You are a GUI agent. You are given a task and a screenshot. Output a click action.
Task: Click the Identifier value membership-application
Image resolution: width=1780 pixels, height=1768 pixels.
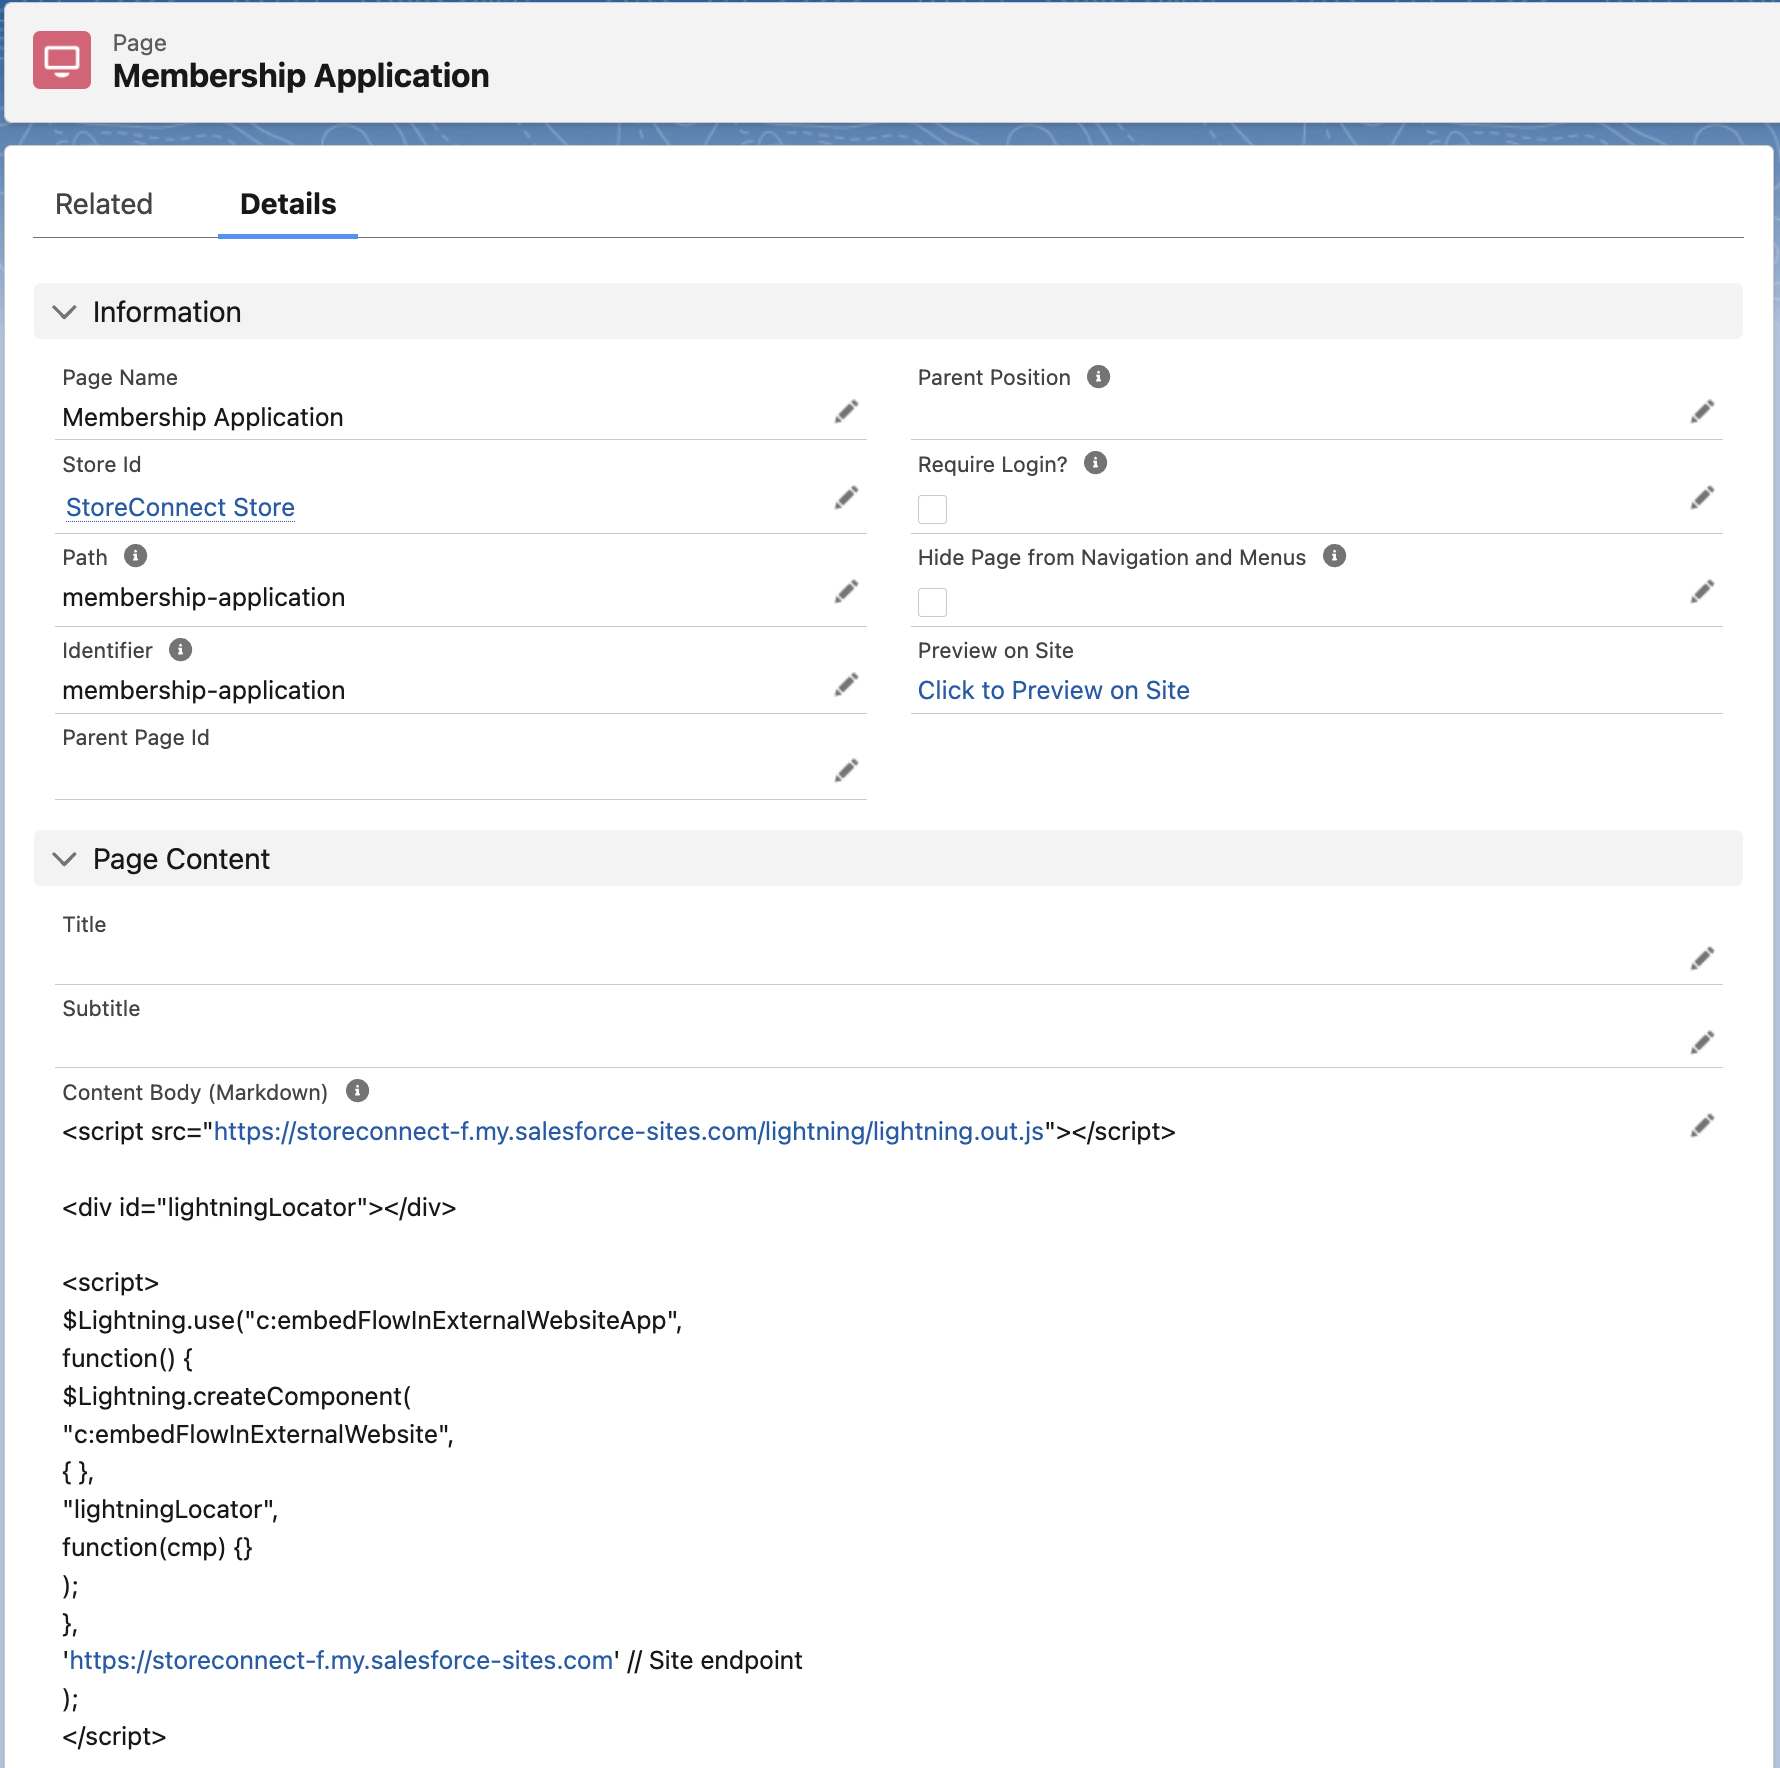pyautogui.click(x=204, y=690)
